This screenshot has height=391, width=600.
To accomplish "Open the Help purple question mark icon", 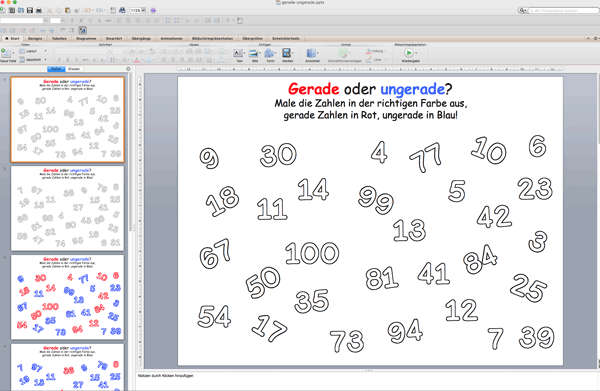I will 153,10.
